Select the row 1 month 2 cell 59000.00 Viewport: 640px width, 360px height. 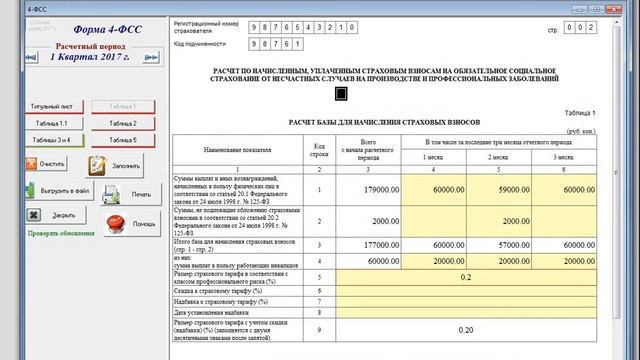tap(499, 190)
